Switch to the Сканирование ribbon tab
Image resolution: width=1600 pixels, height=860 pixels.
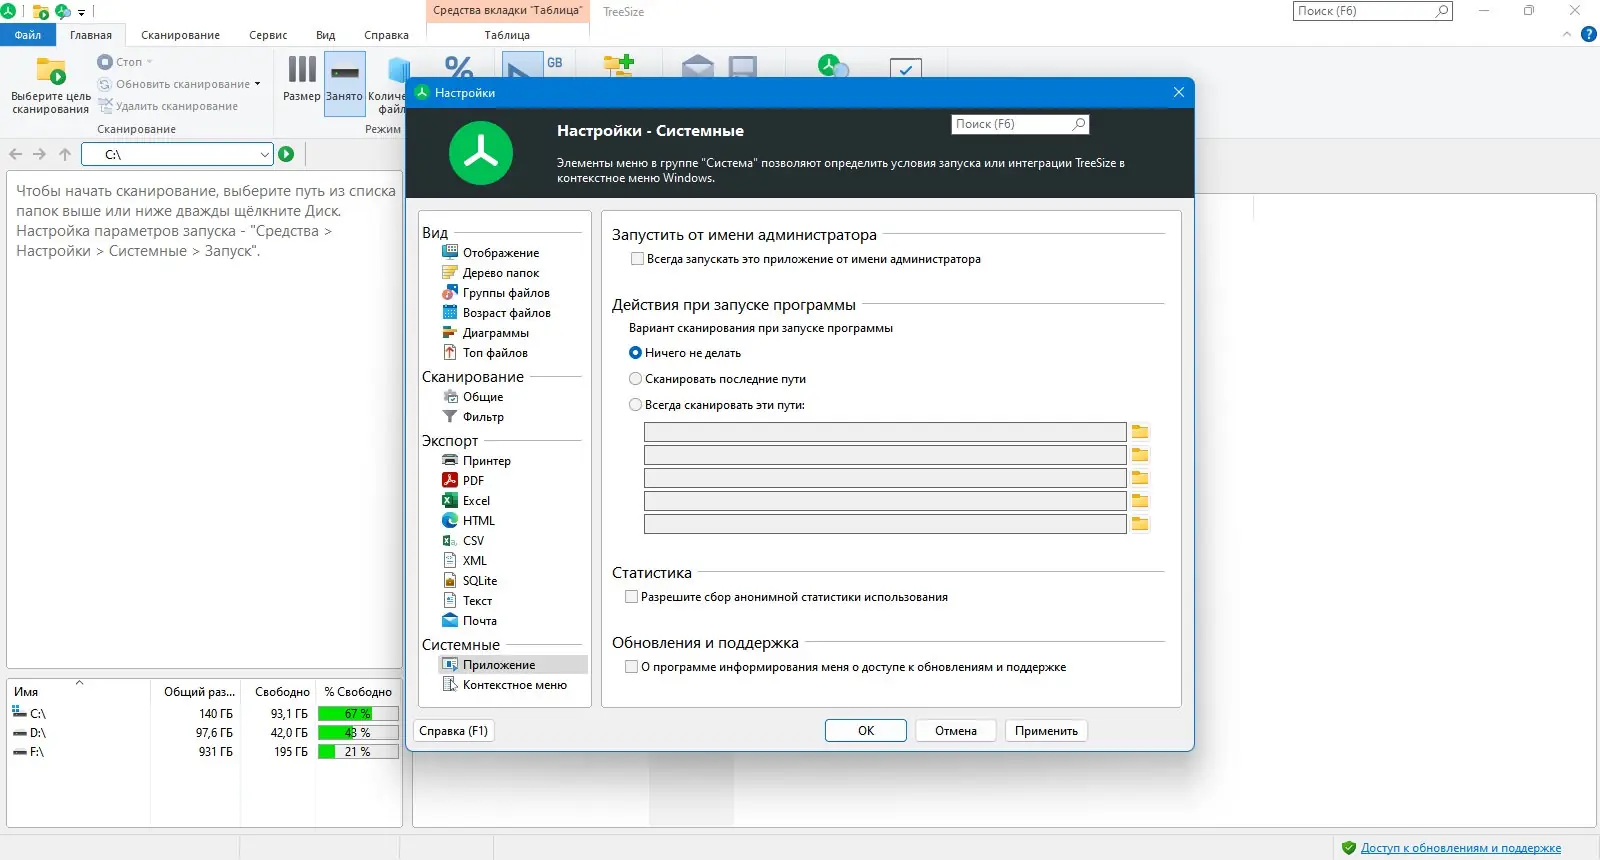point(180,35)
